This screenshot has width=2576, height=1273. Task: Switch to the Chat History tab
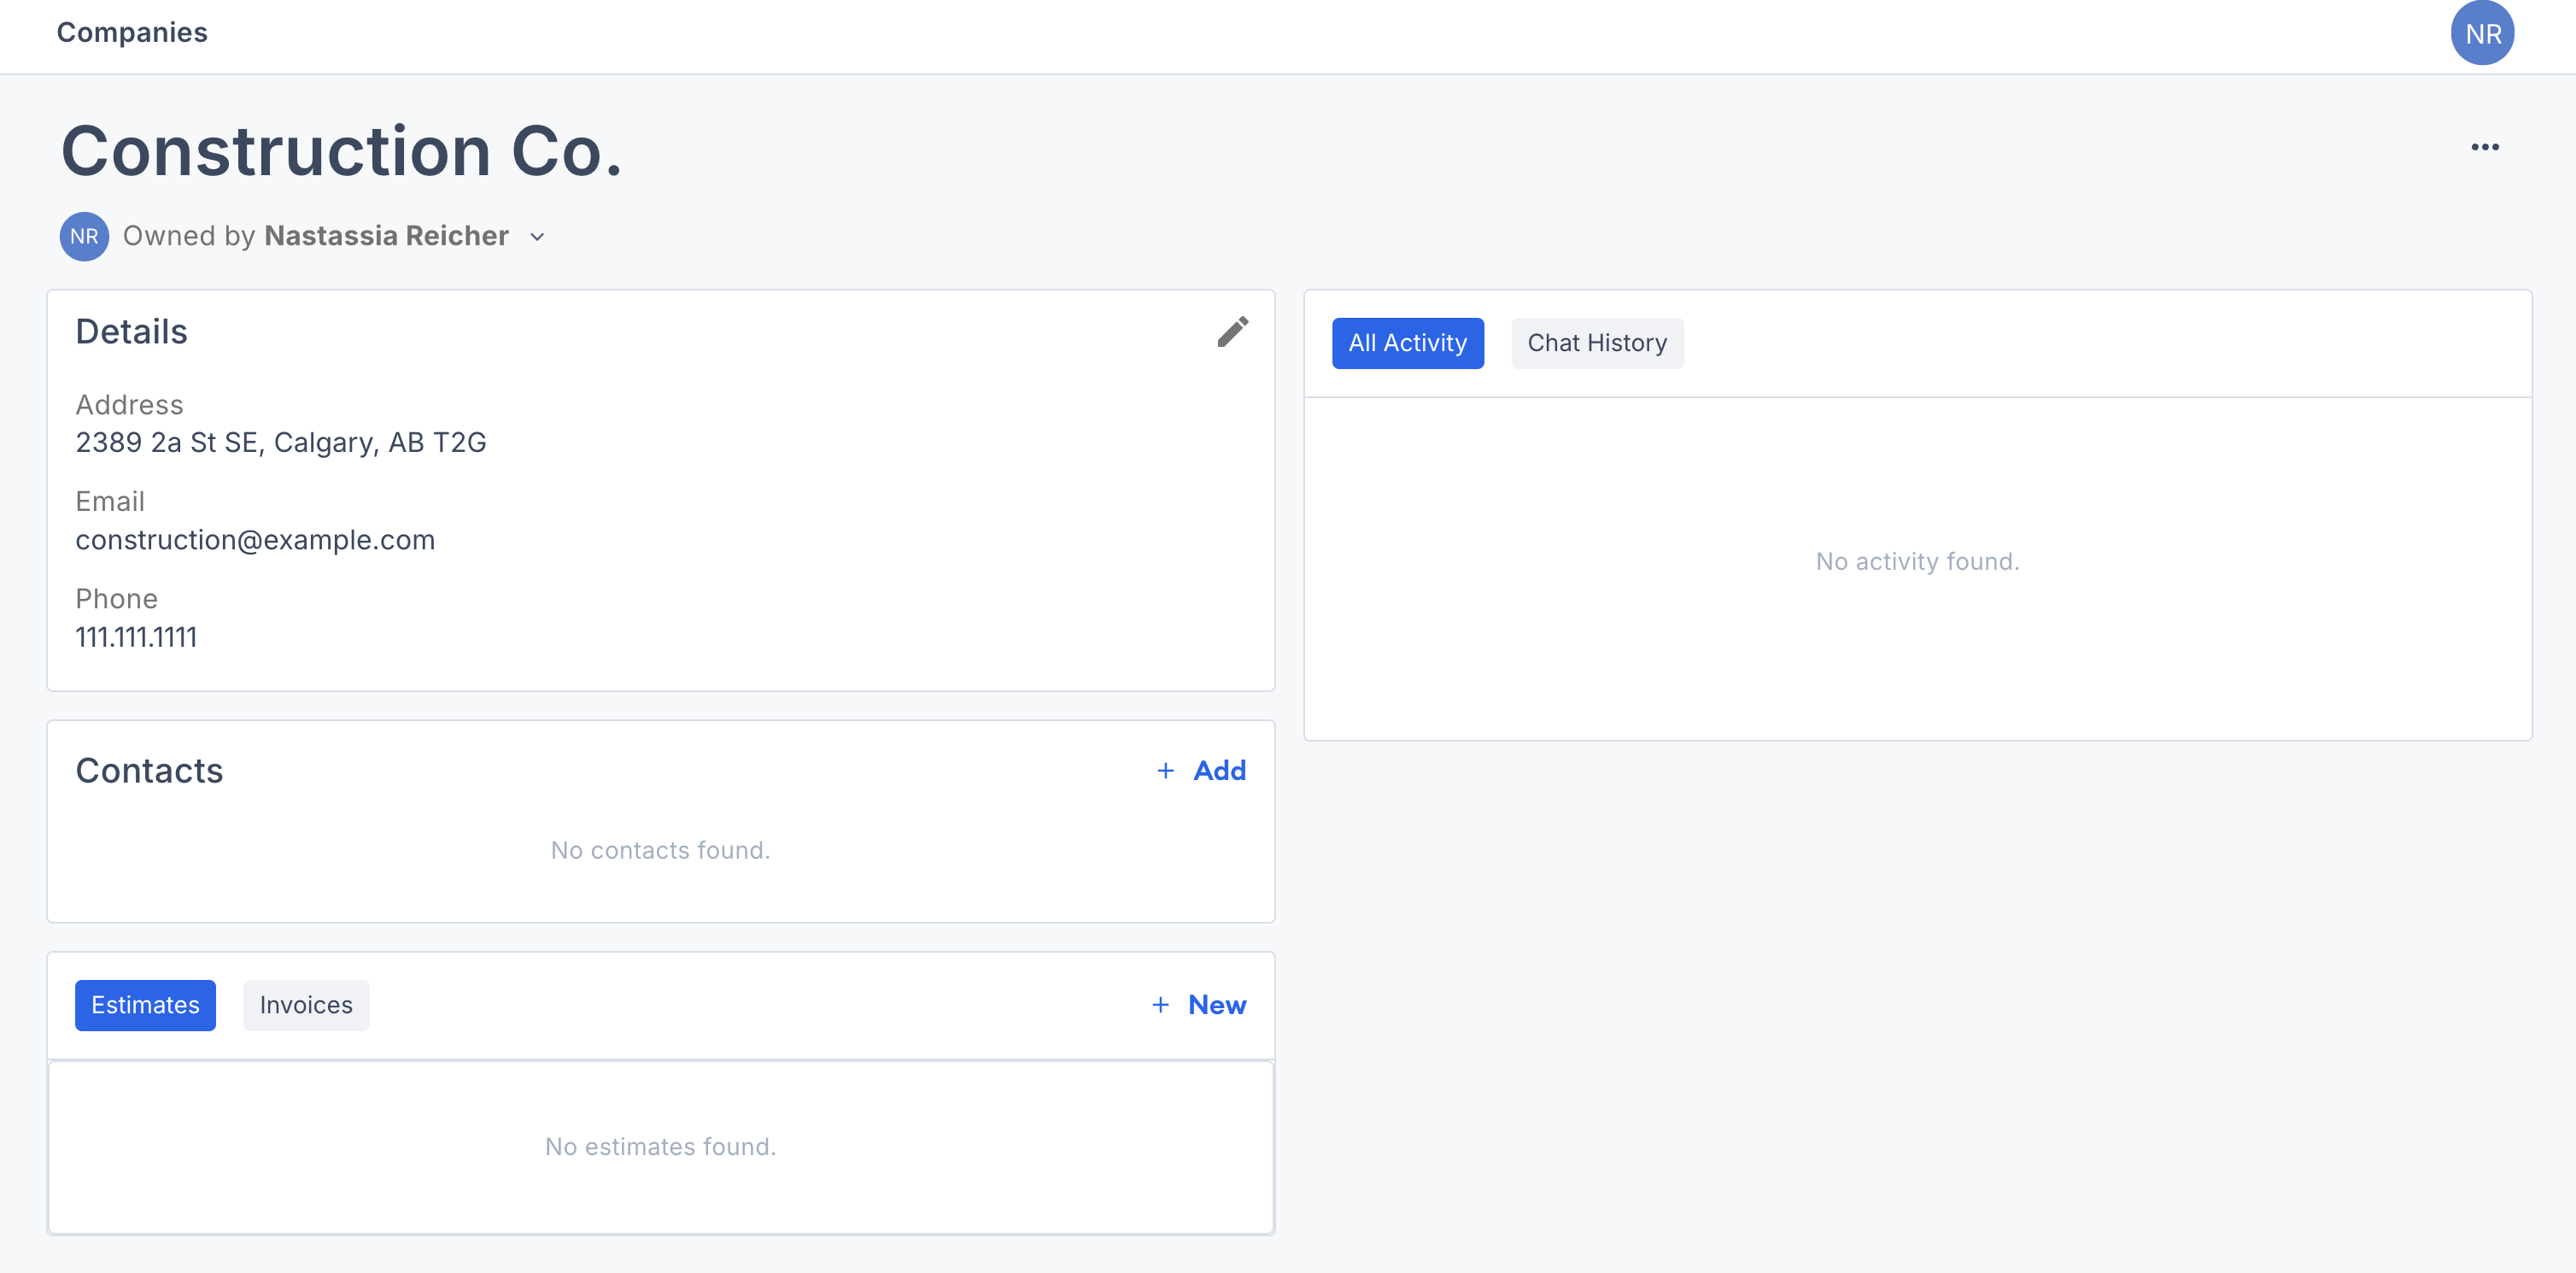[1597, 343]
